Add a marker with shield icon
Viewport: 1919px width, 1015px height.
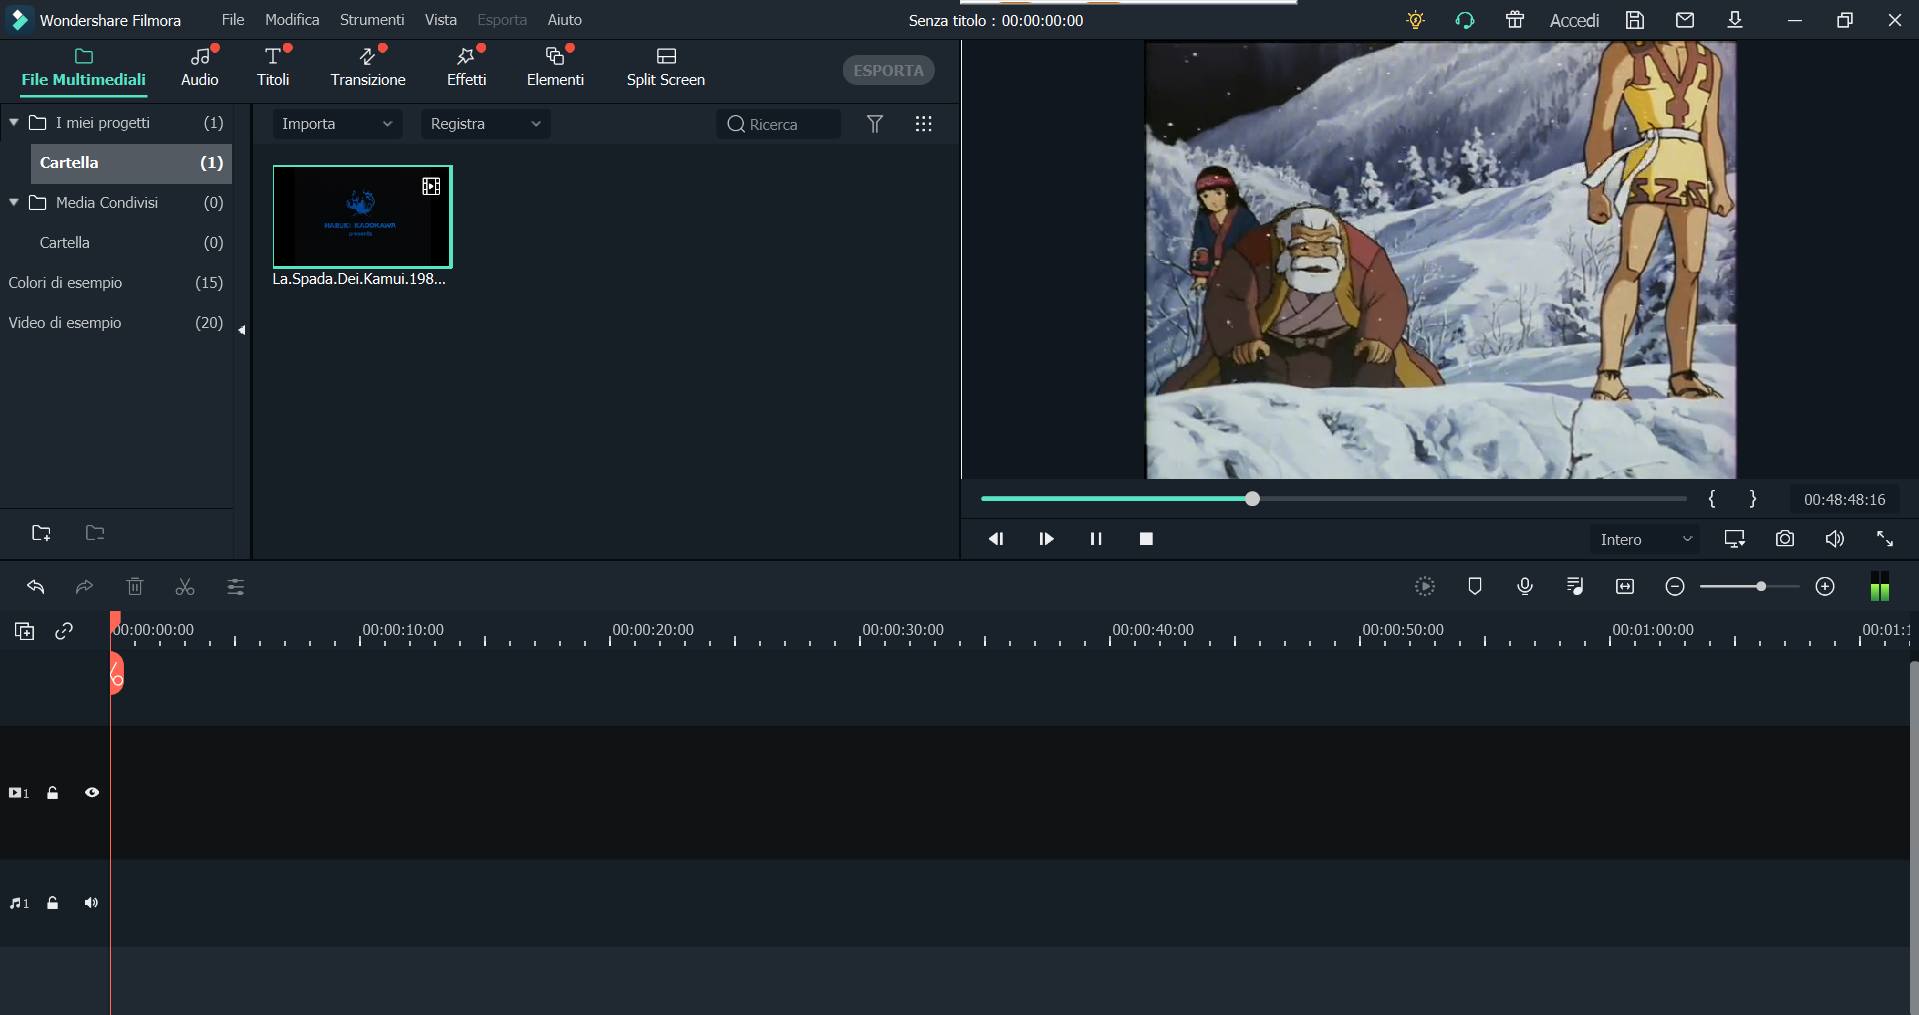pos(1475,587)
